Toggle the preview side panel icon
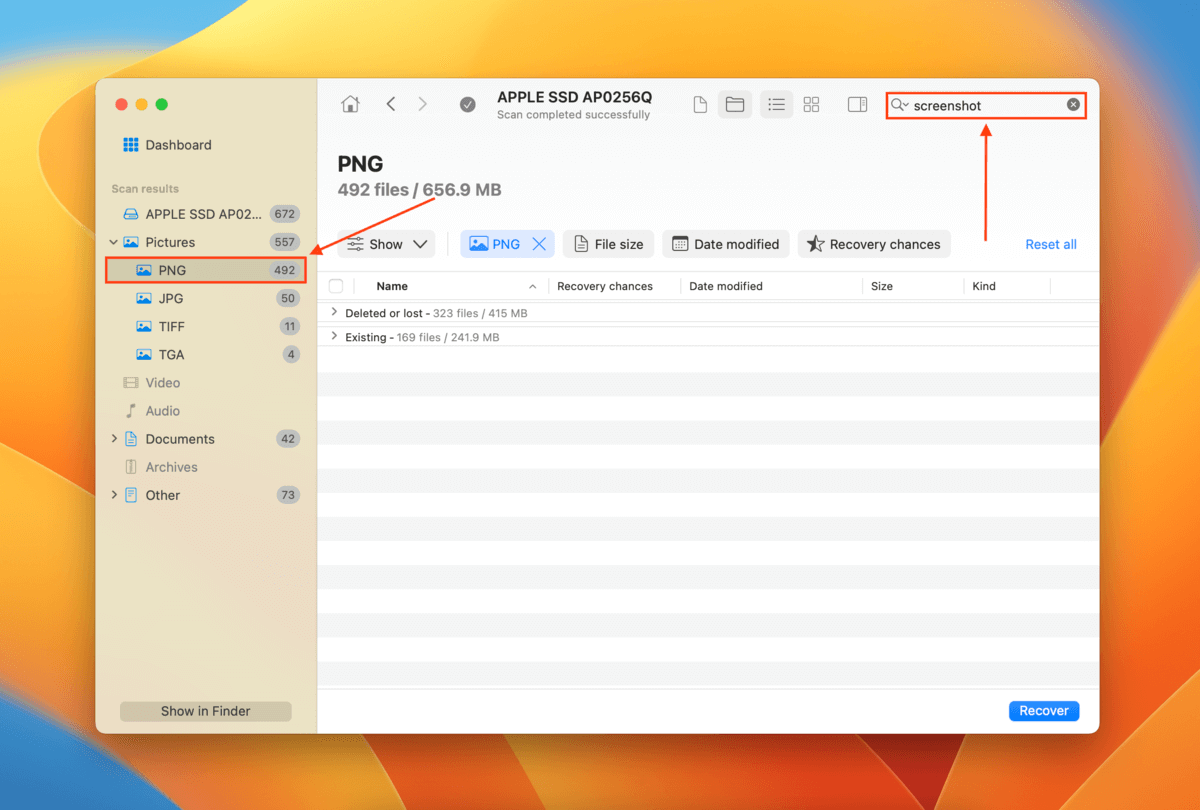The height and width of the screenshot is (810, 1200). tap(857, 105)
